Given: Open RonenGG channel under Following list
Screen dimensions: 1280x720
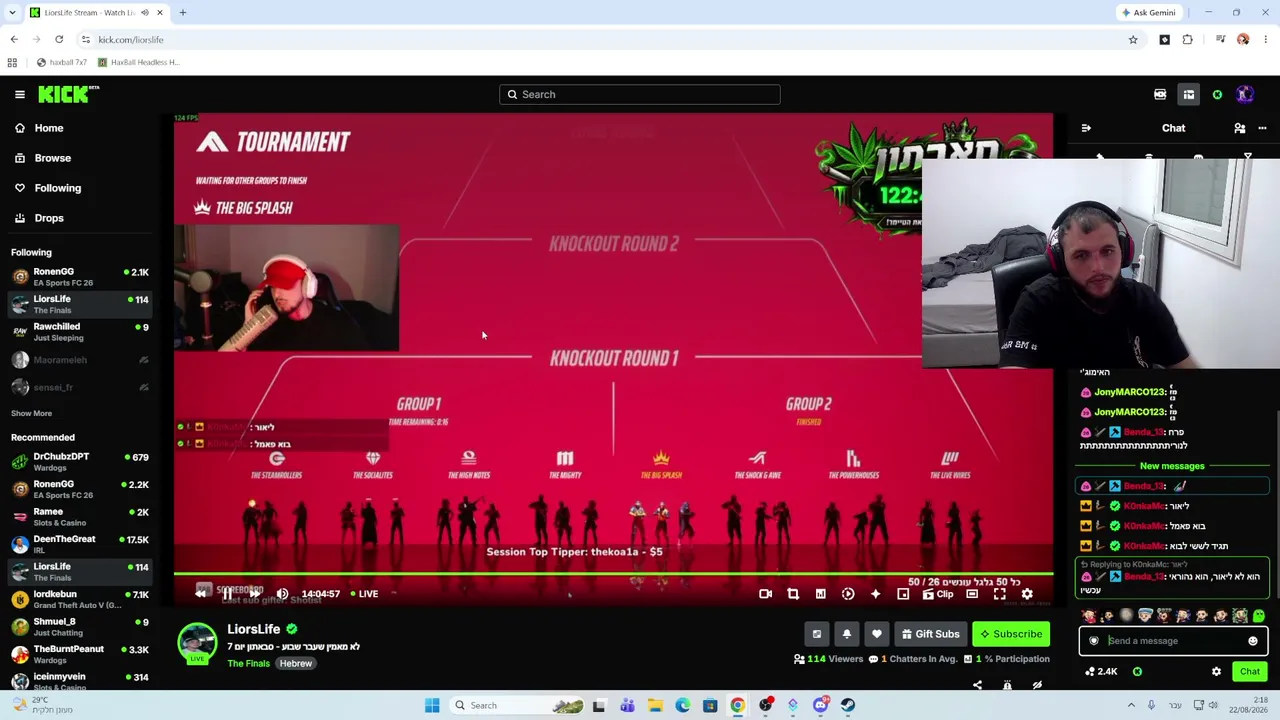Looking at the screenshot, I should 80,277.
